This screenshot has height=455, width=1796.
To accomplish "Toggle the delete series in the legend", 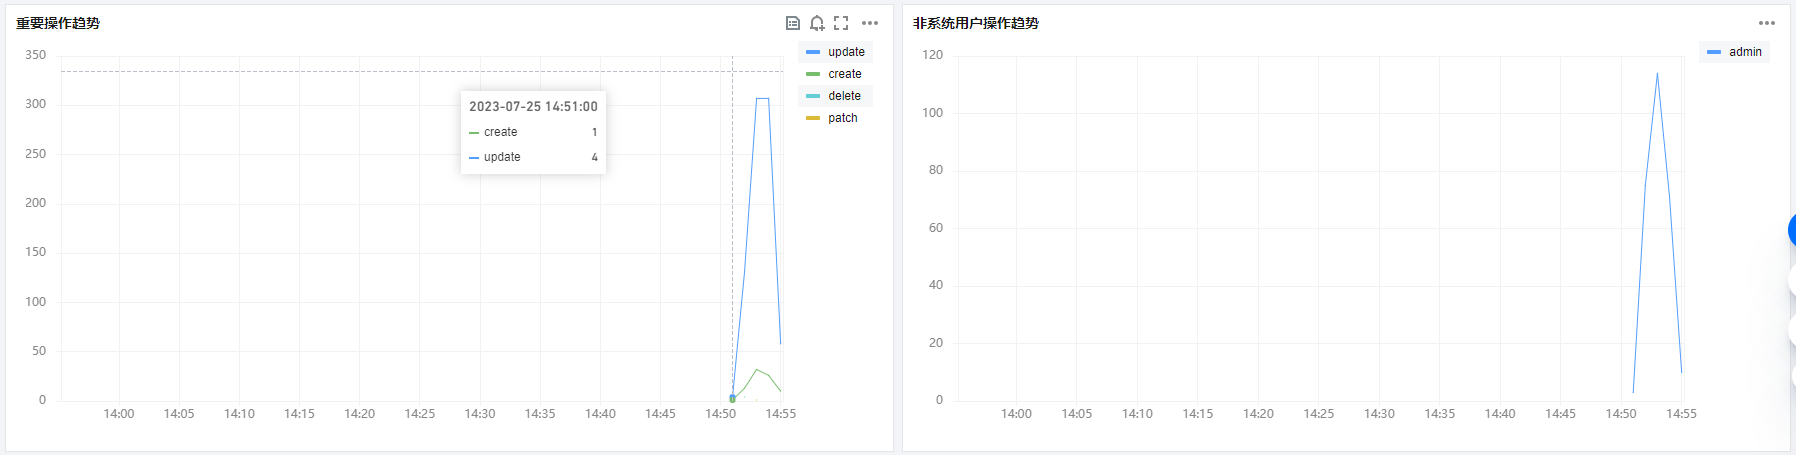I will pyautogui.click(x=834, y=96).
